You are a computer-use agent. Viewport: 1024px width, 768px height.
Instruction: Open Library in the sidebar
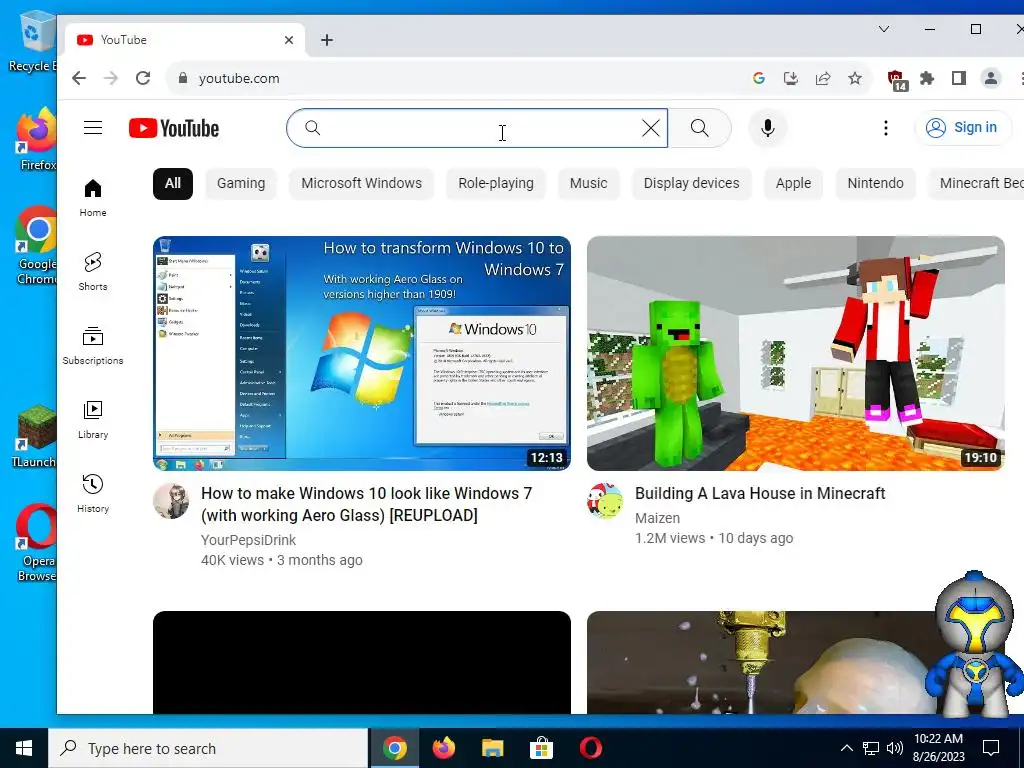[x=93, y=420]
